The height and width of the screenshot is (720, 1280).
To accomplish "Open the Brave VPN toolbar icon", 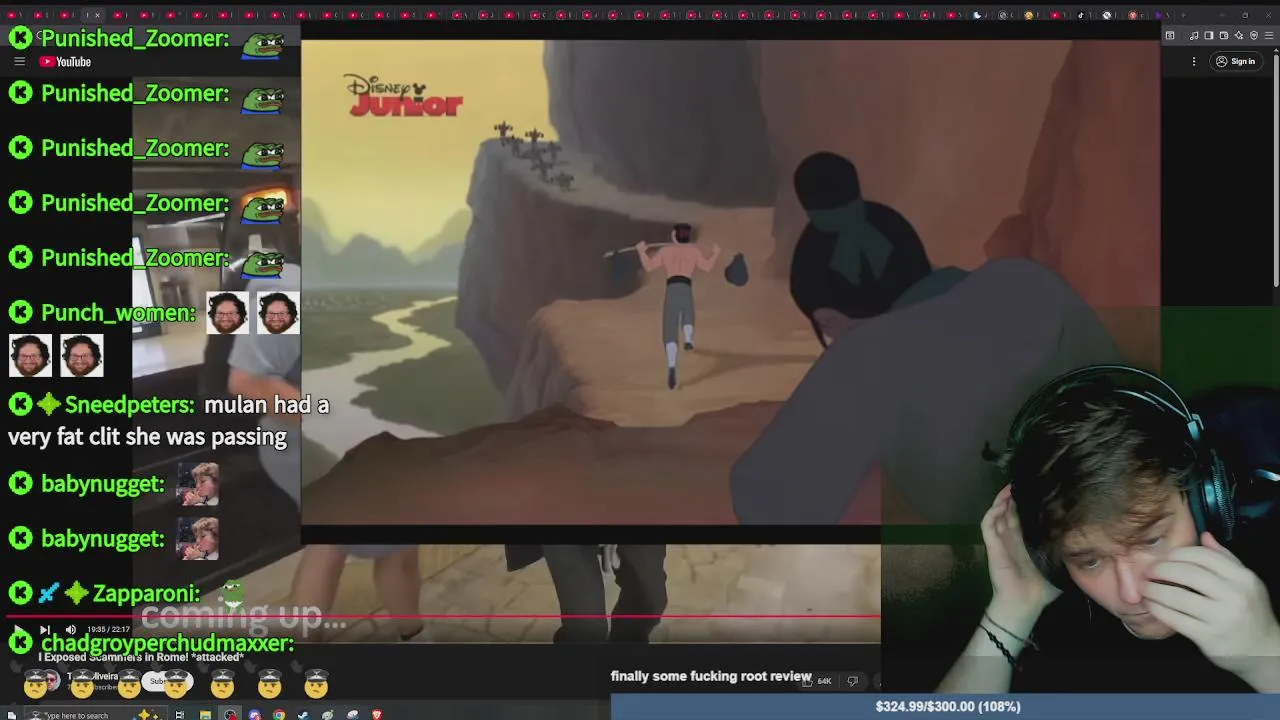I will tap(1254, 36).
